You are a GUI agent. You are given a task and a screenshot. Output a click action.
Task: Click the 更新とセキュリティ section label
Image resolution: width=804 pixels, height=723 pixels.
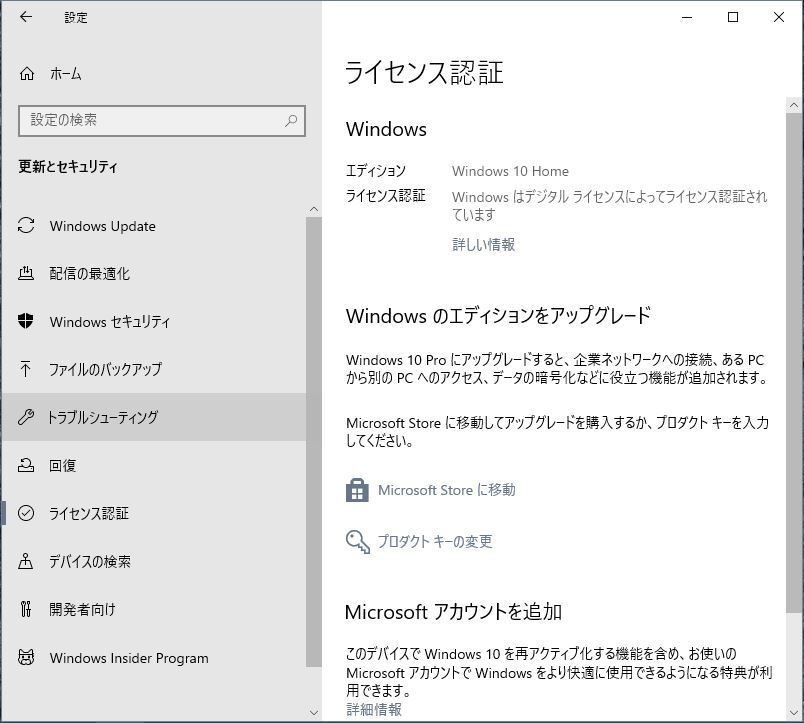point(68,166)
